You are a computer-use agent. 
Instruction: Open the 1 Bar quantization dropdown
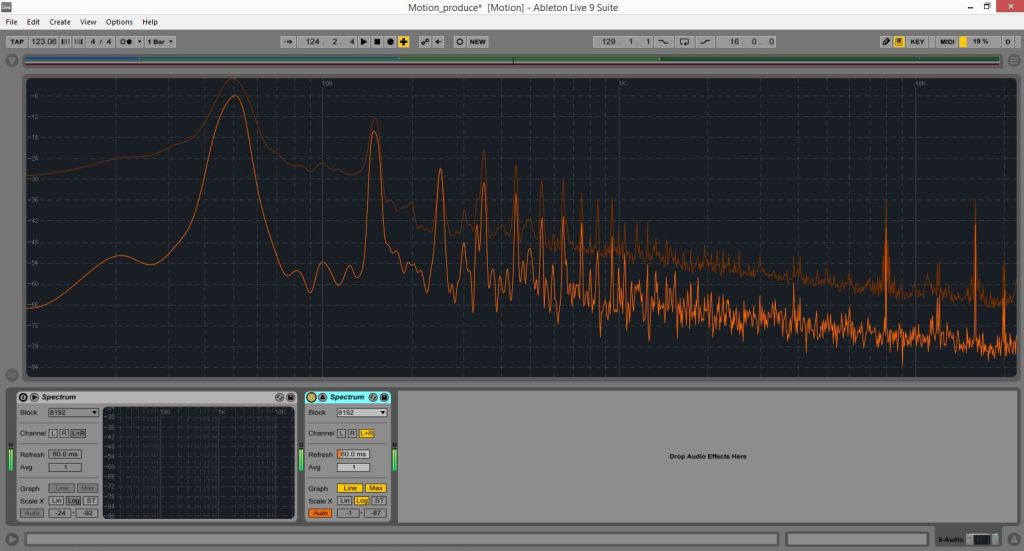(160, 42)
